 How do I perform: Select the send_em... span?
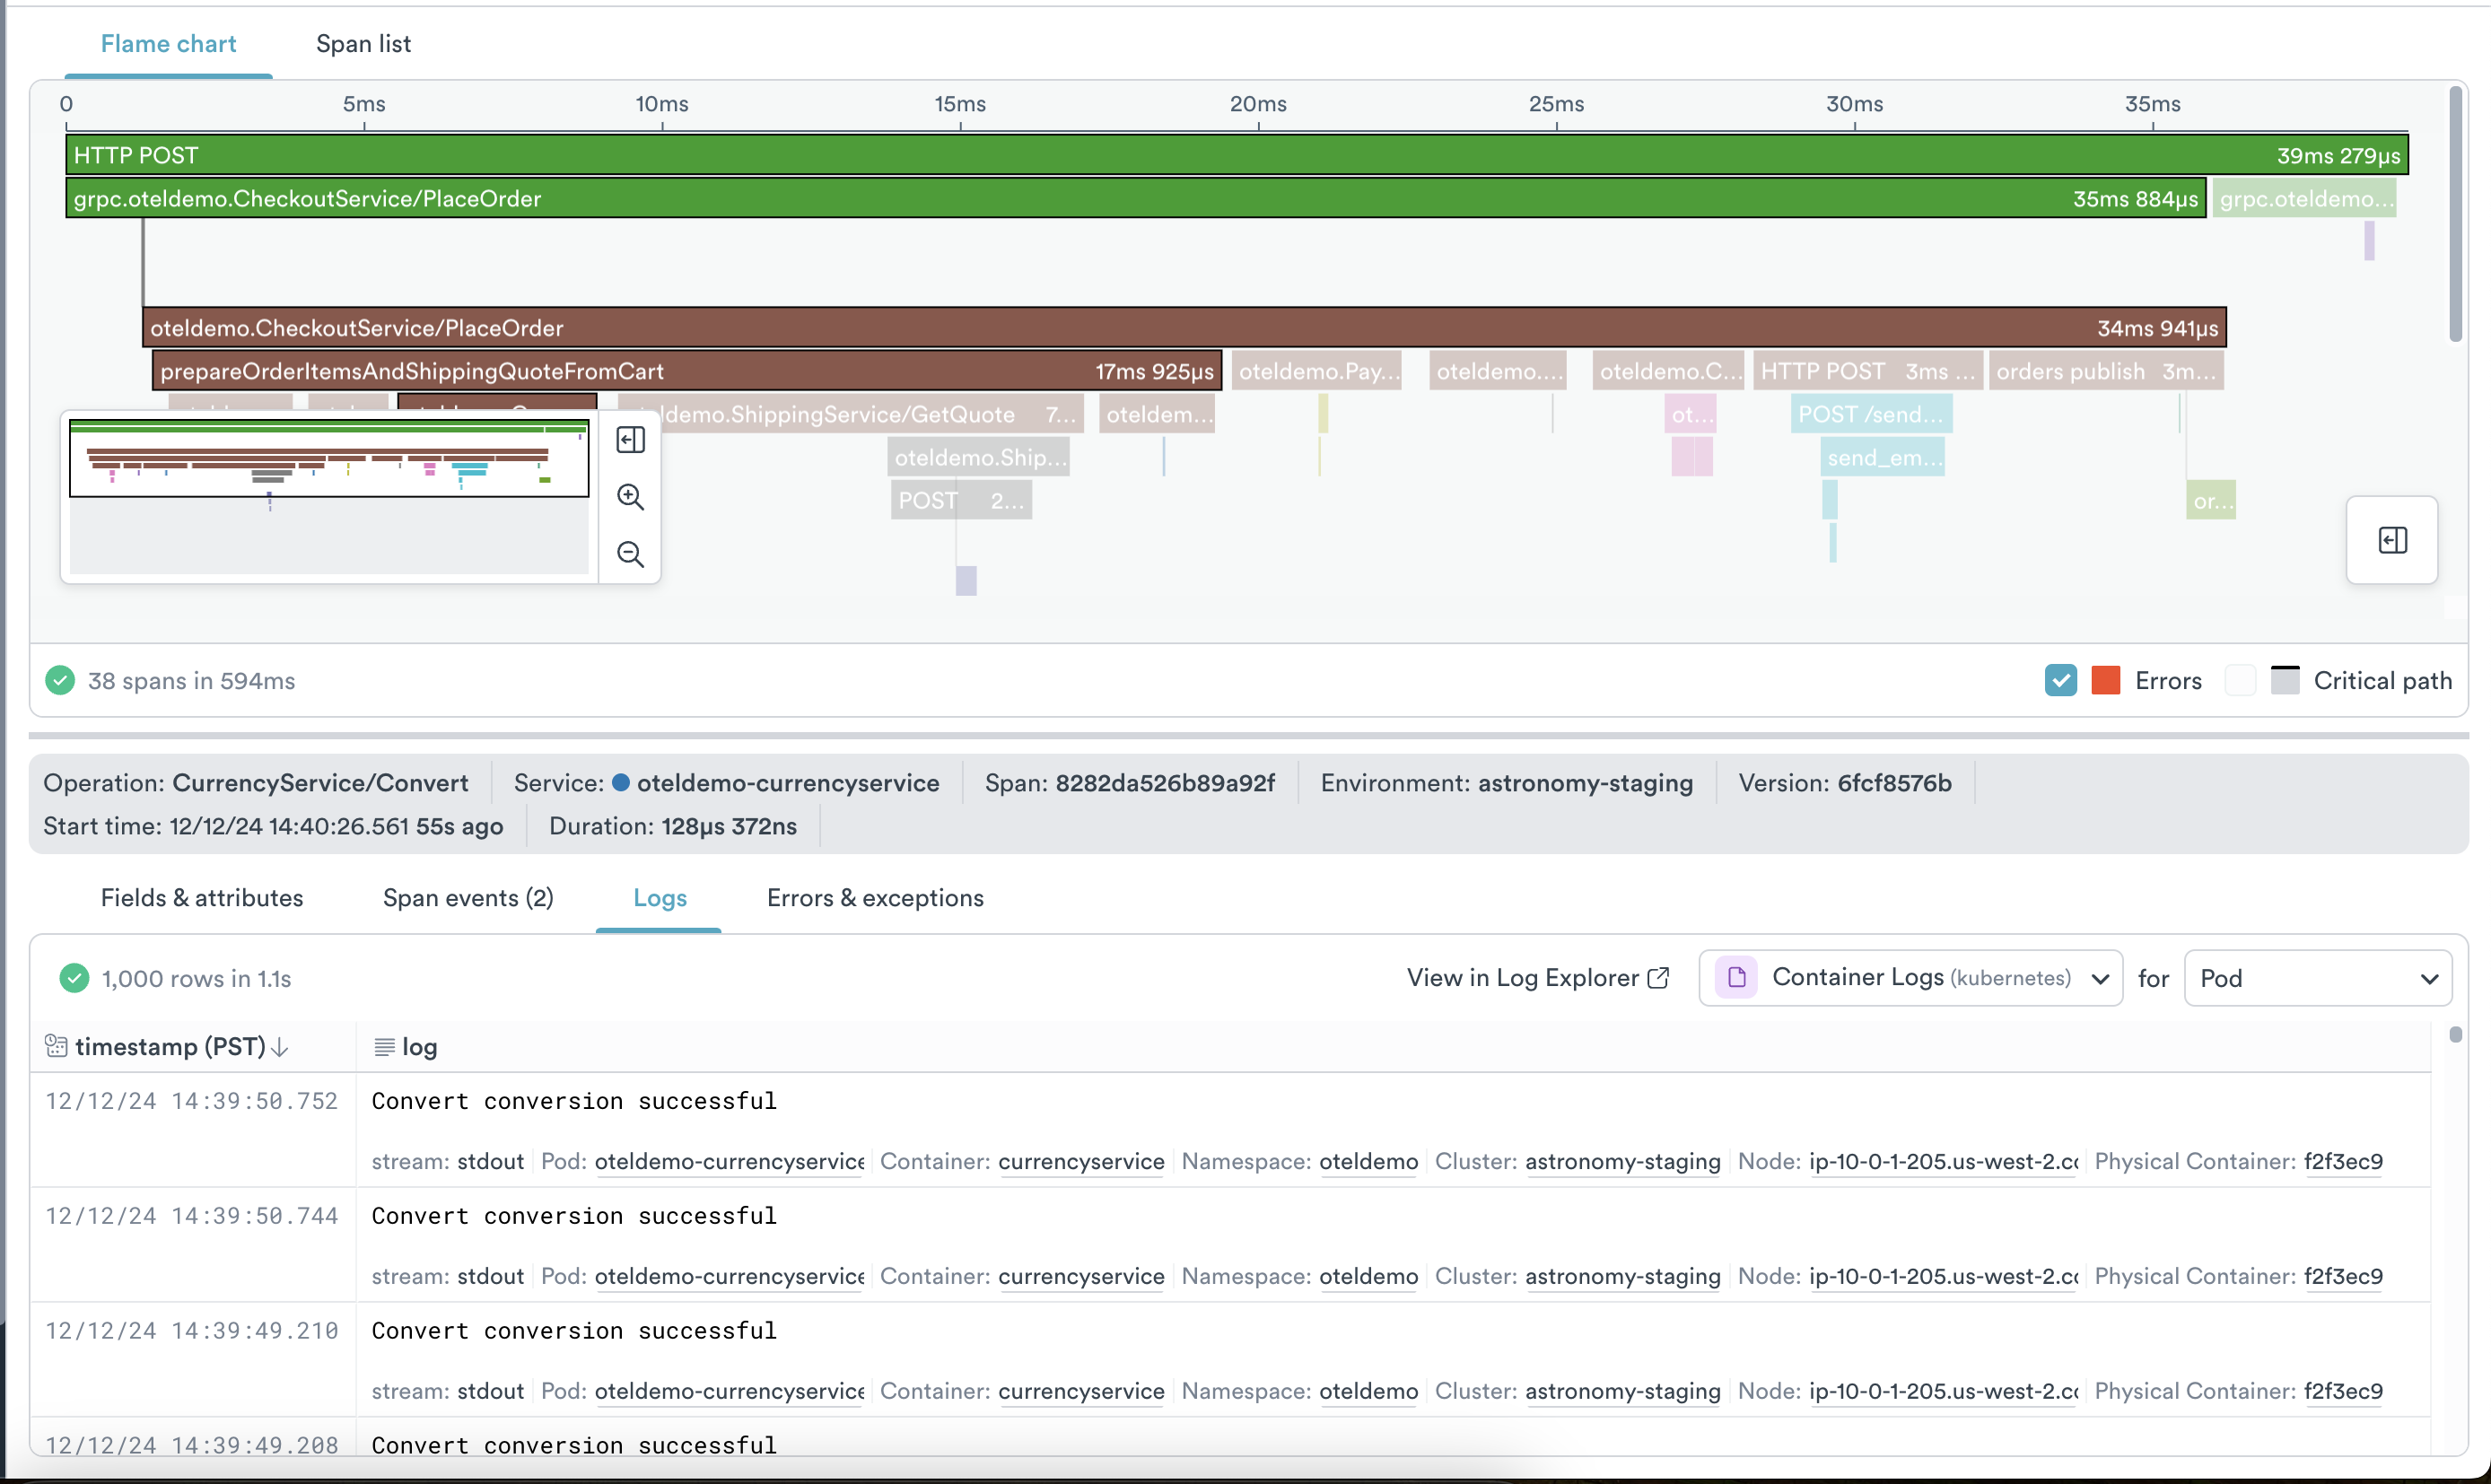(1882, 457)
